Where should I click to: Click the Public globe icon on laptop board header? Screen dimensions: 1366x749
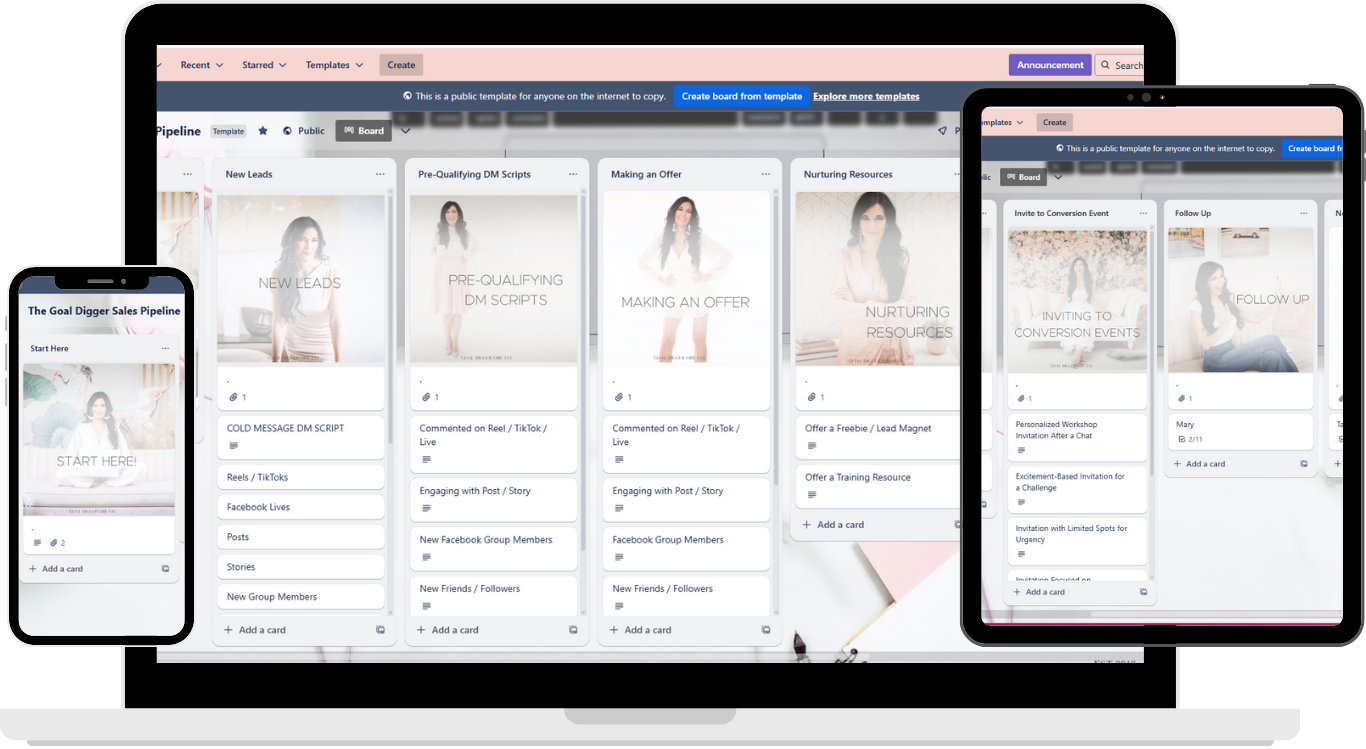[287, 131]
